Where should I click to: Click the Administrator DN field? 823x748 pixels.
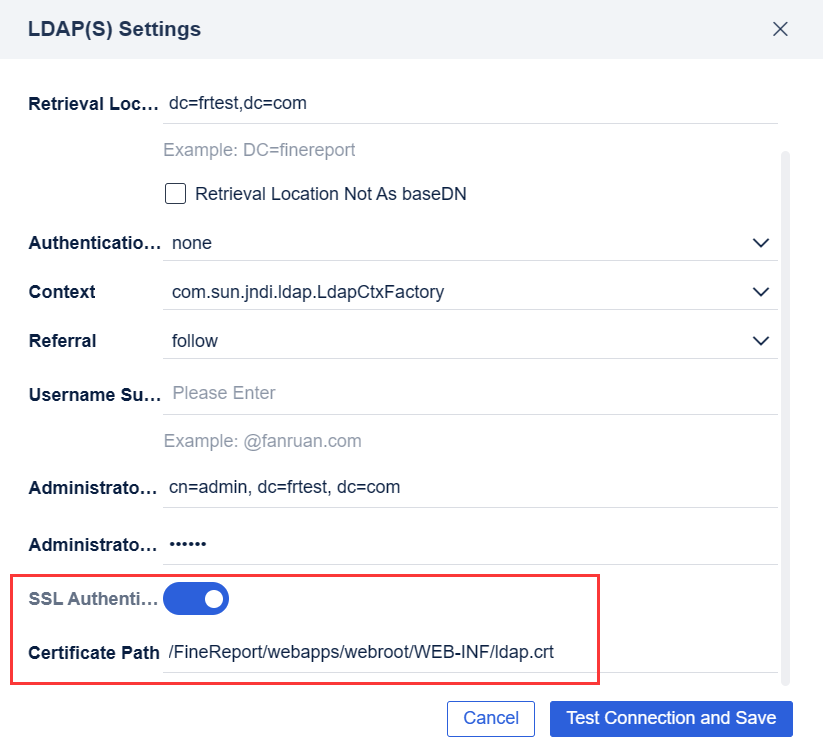click(470, 487)
